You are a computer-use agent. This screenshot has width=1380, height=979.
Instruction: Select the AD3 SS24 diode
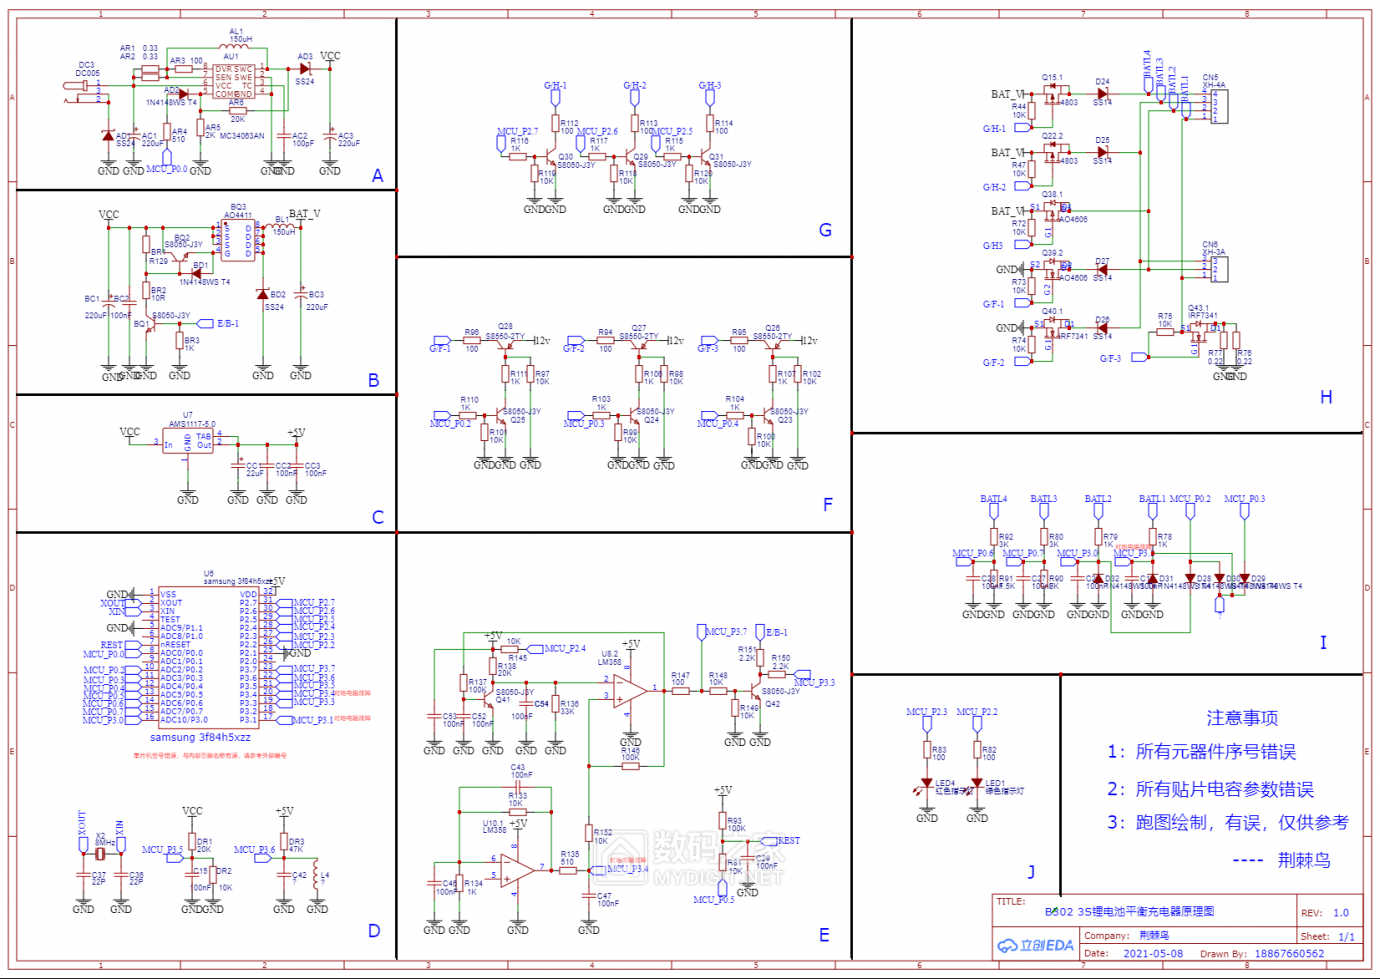click(304, 69)
